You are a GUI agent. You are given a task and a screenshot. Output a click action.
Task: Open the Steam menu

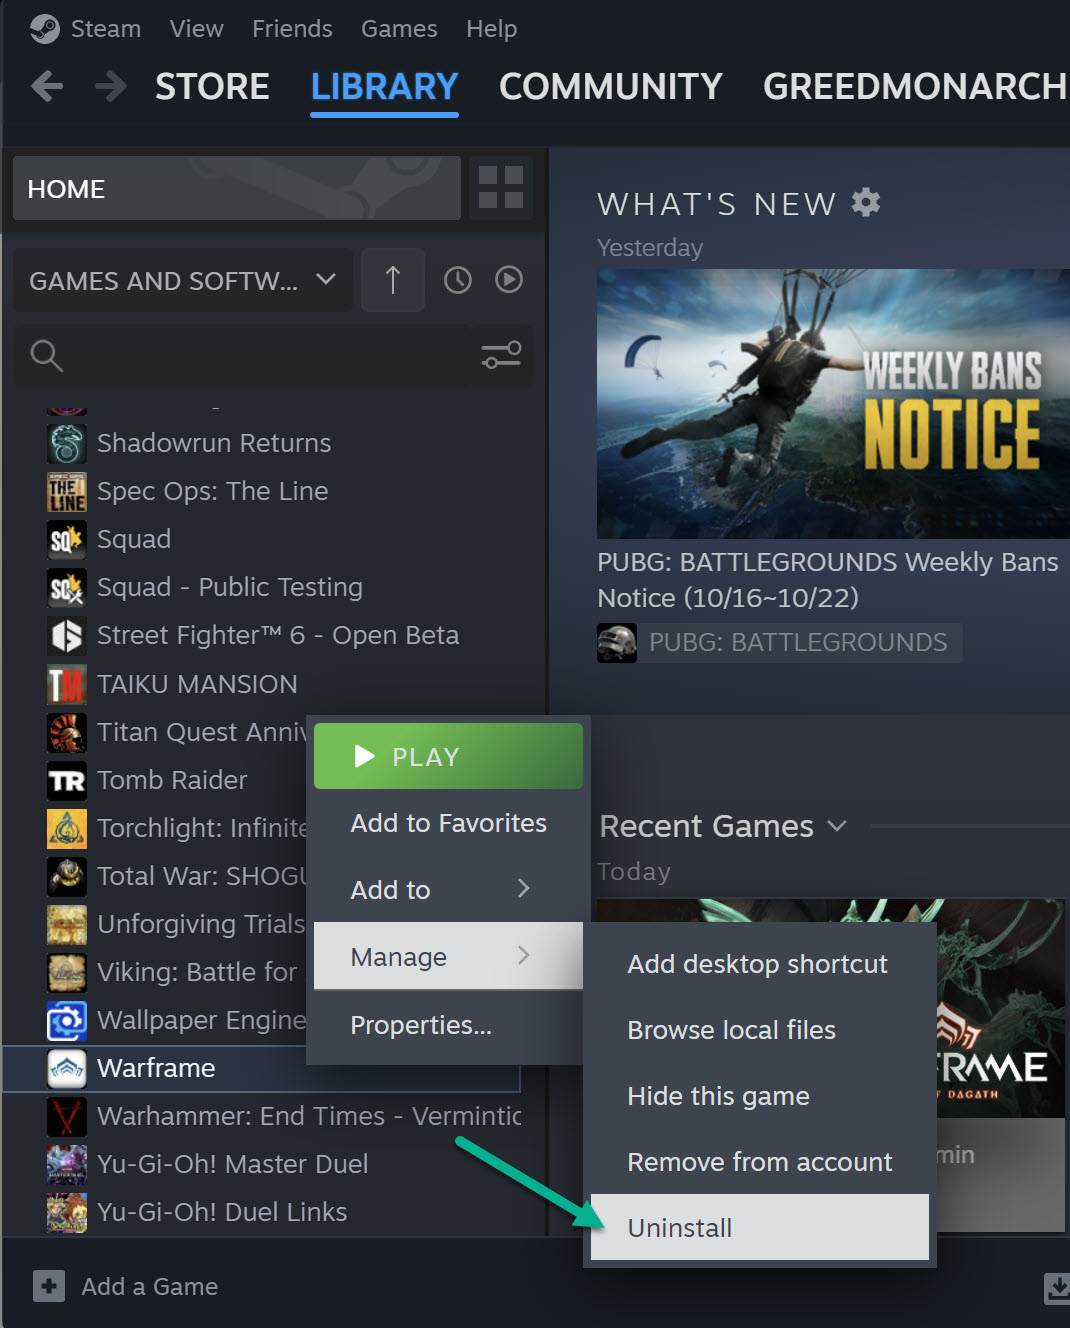point(106,29)
